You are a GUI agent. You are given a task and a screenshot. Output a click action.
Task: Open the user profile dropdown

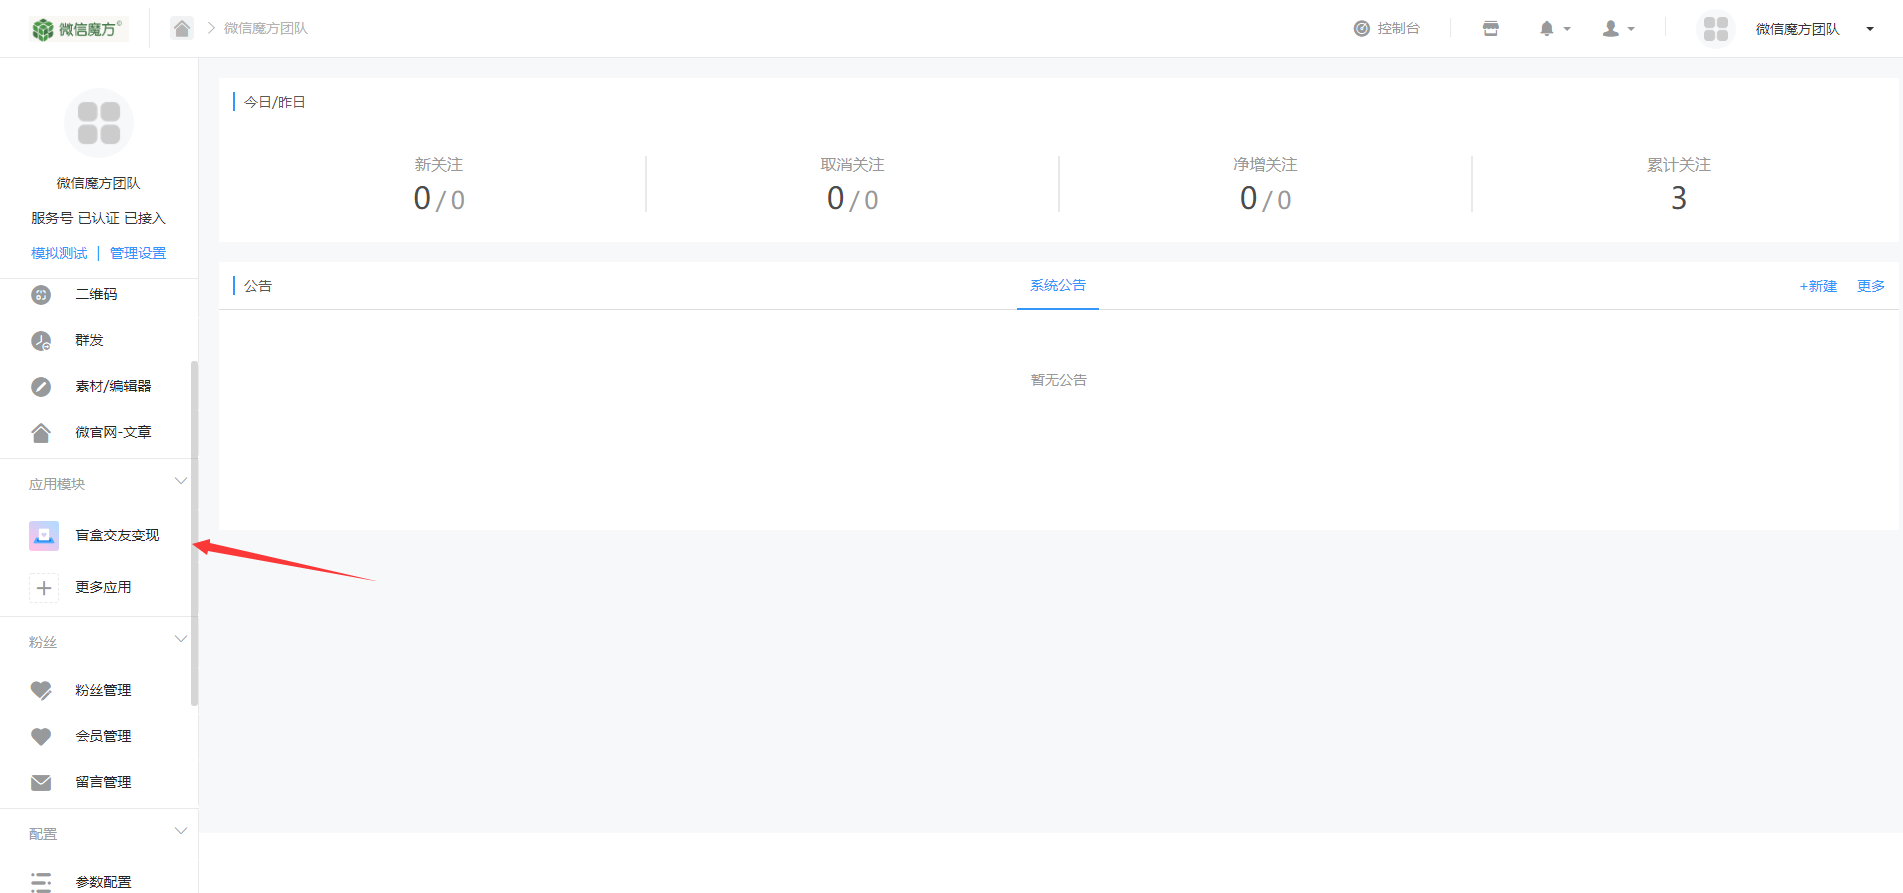click(1617, 29)
